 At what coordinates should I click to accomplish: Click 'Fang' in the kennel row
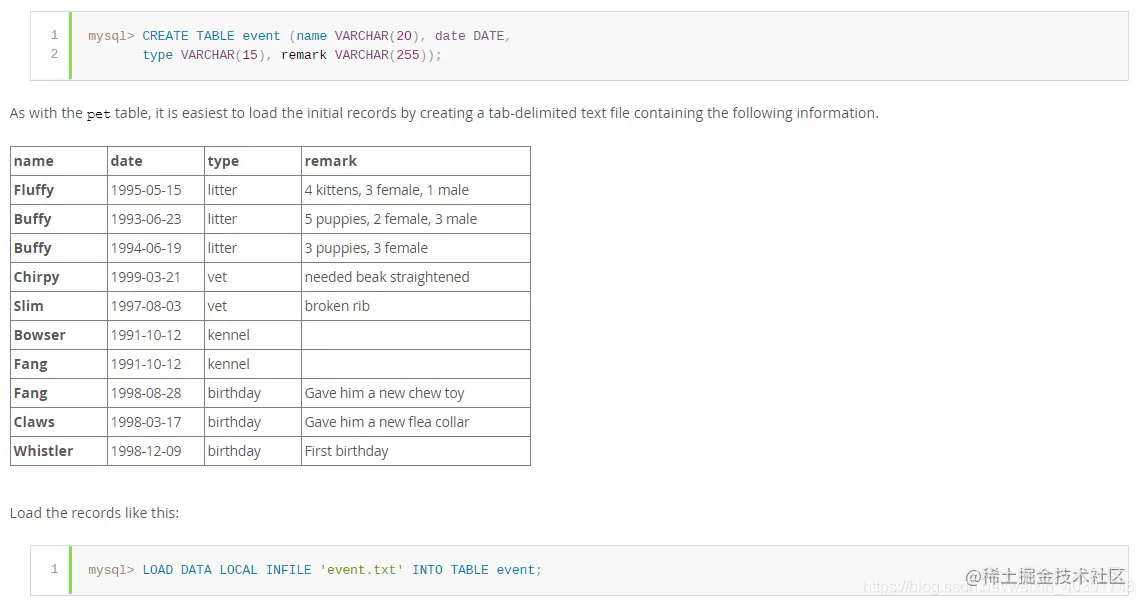tap(31, 364)
